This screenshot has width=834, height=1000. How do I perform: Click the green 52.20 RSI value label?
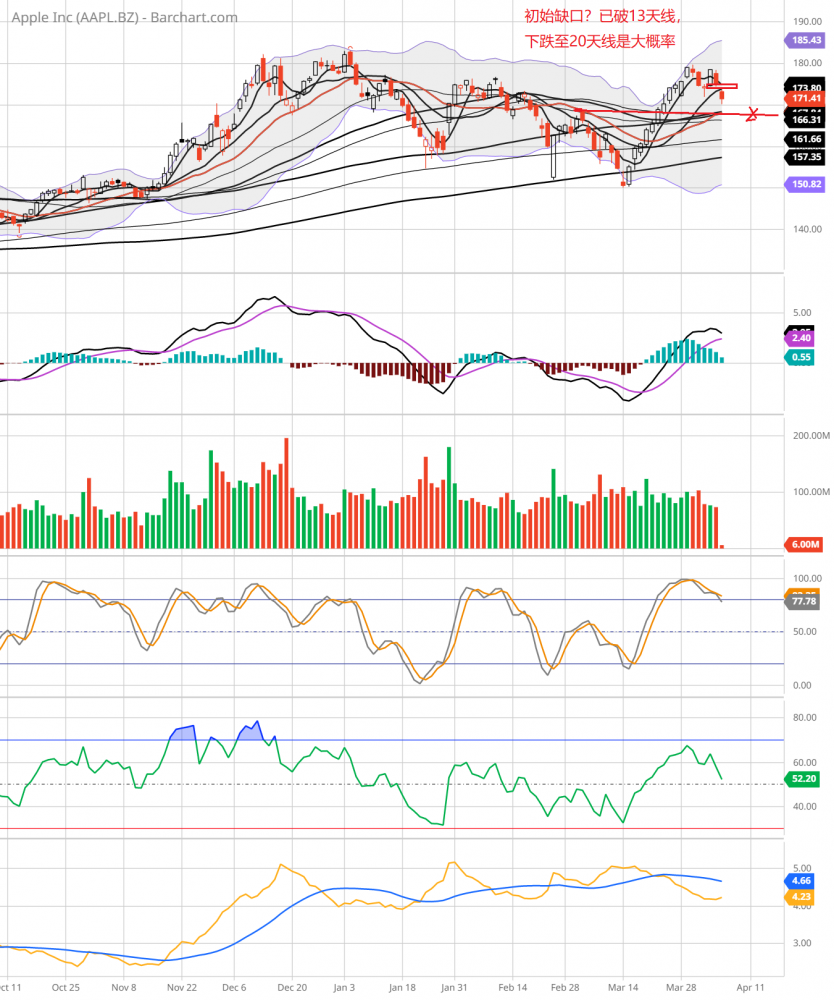tap(804, 776)
